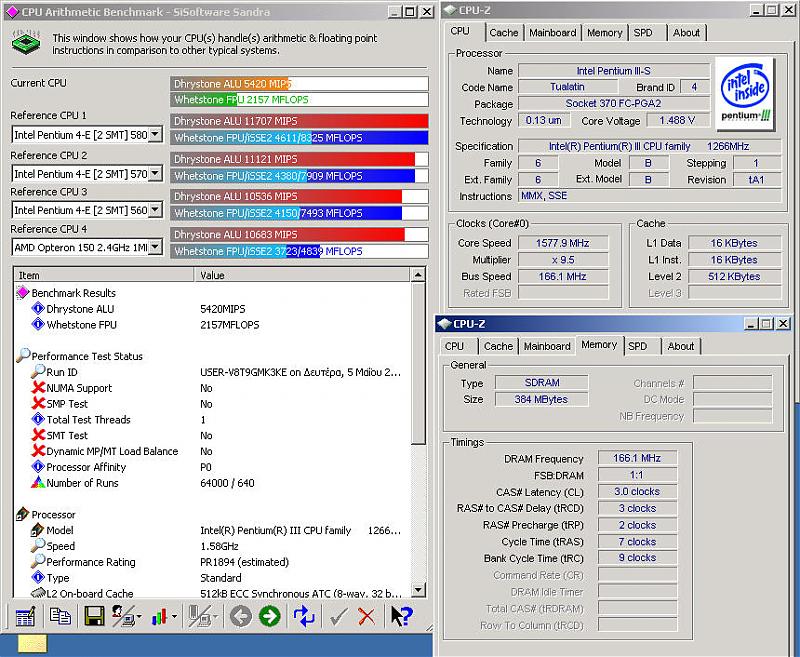Viewport: 800px width, 657px height.
Task: Click the icon beside Performance Rating
Action: click(x=38, y=561)
